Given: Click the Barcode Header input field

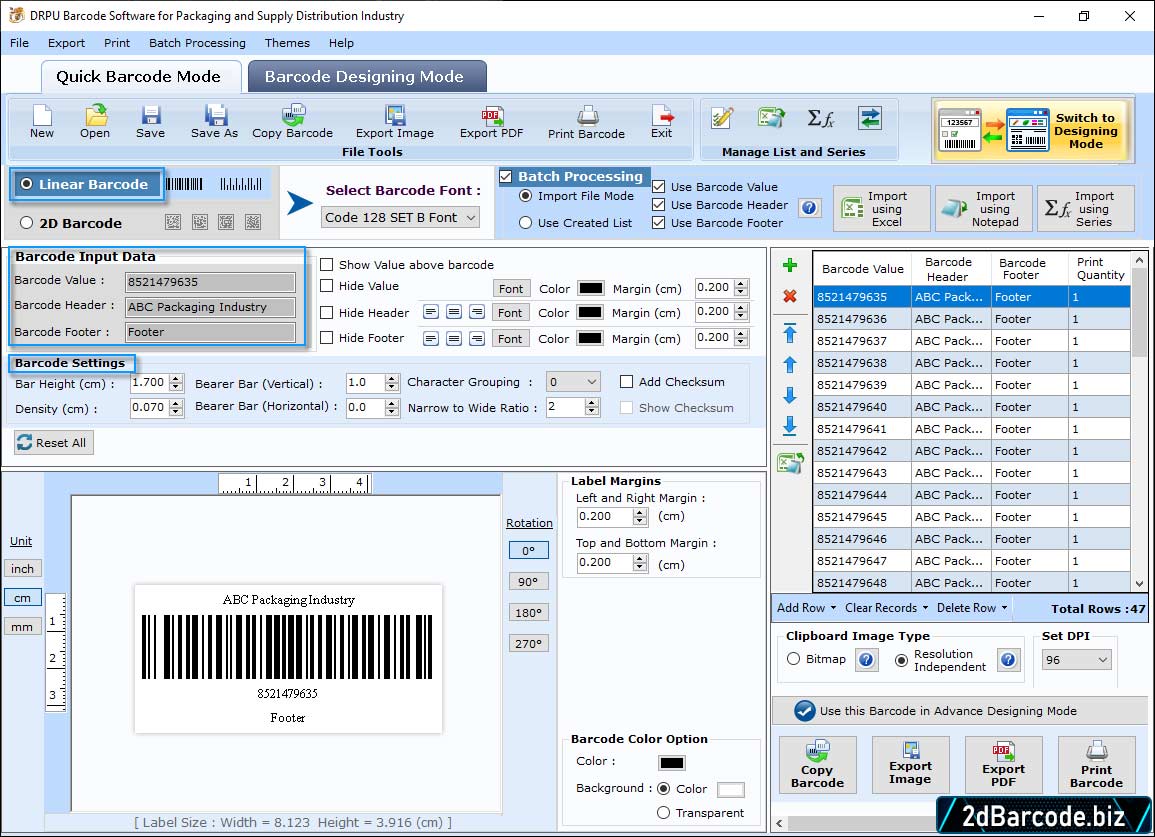Looking at the screenshot, I should (x=211, y=307).
